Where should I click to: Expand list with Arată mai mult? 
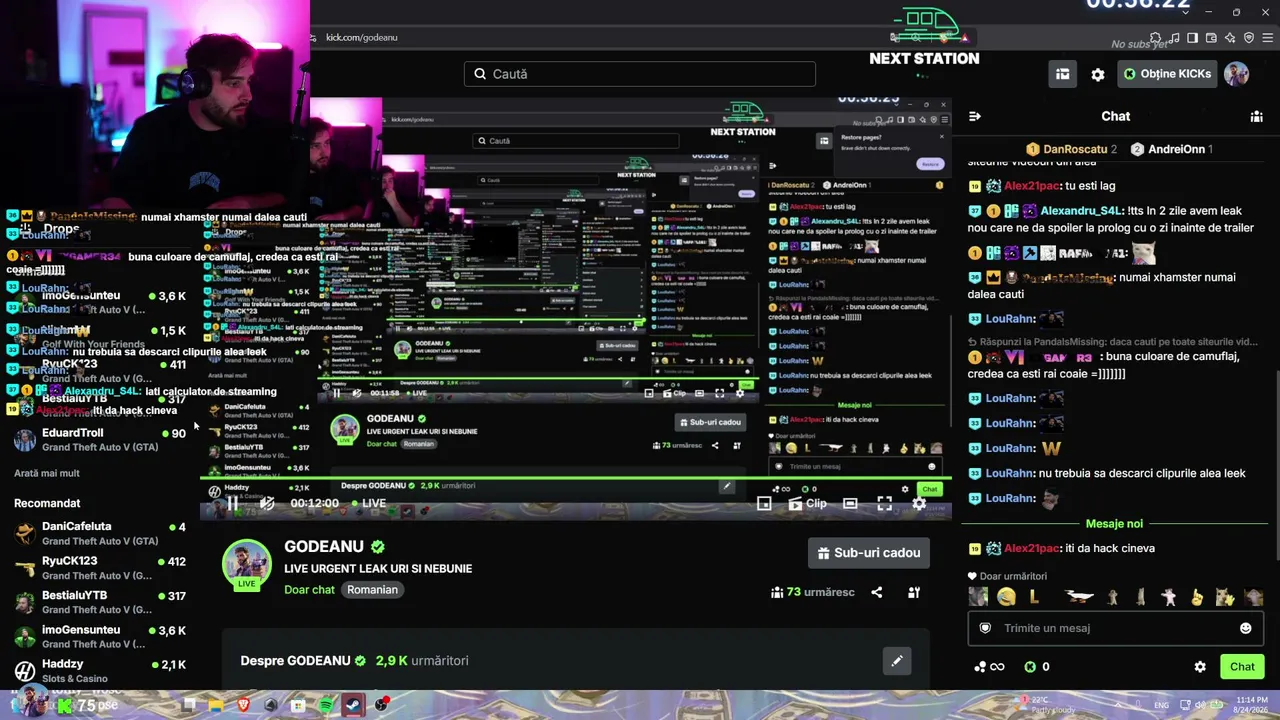(47, 473)
